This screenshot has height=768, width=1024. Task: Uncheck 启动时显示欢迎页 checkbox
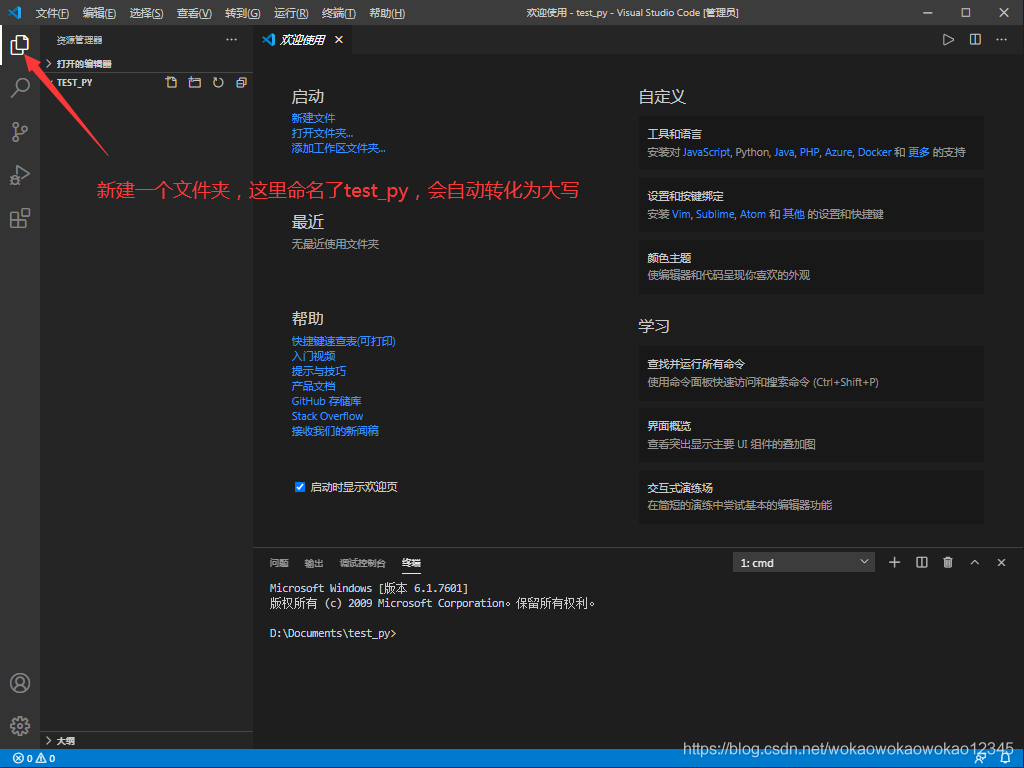click(300, 487)
